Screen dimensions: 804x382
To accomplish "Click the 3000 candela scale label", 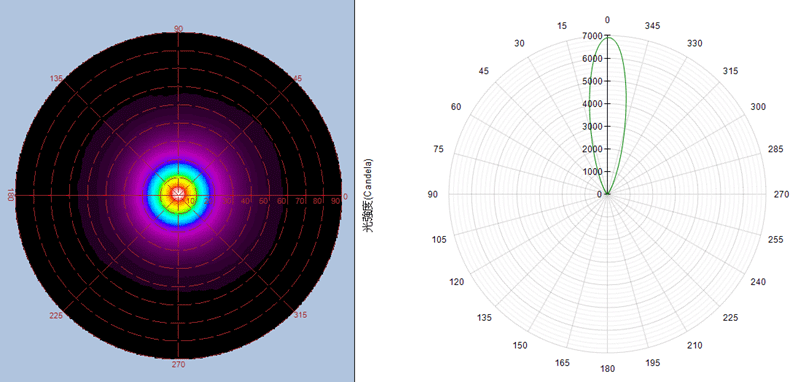I will pyautogui.click(x=593, y=127).
